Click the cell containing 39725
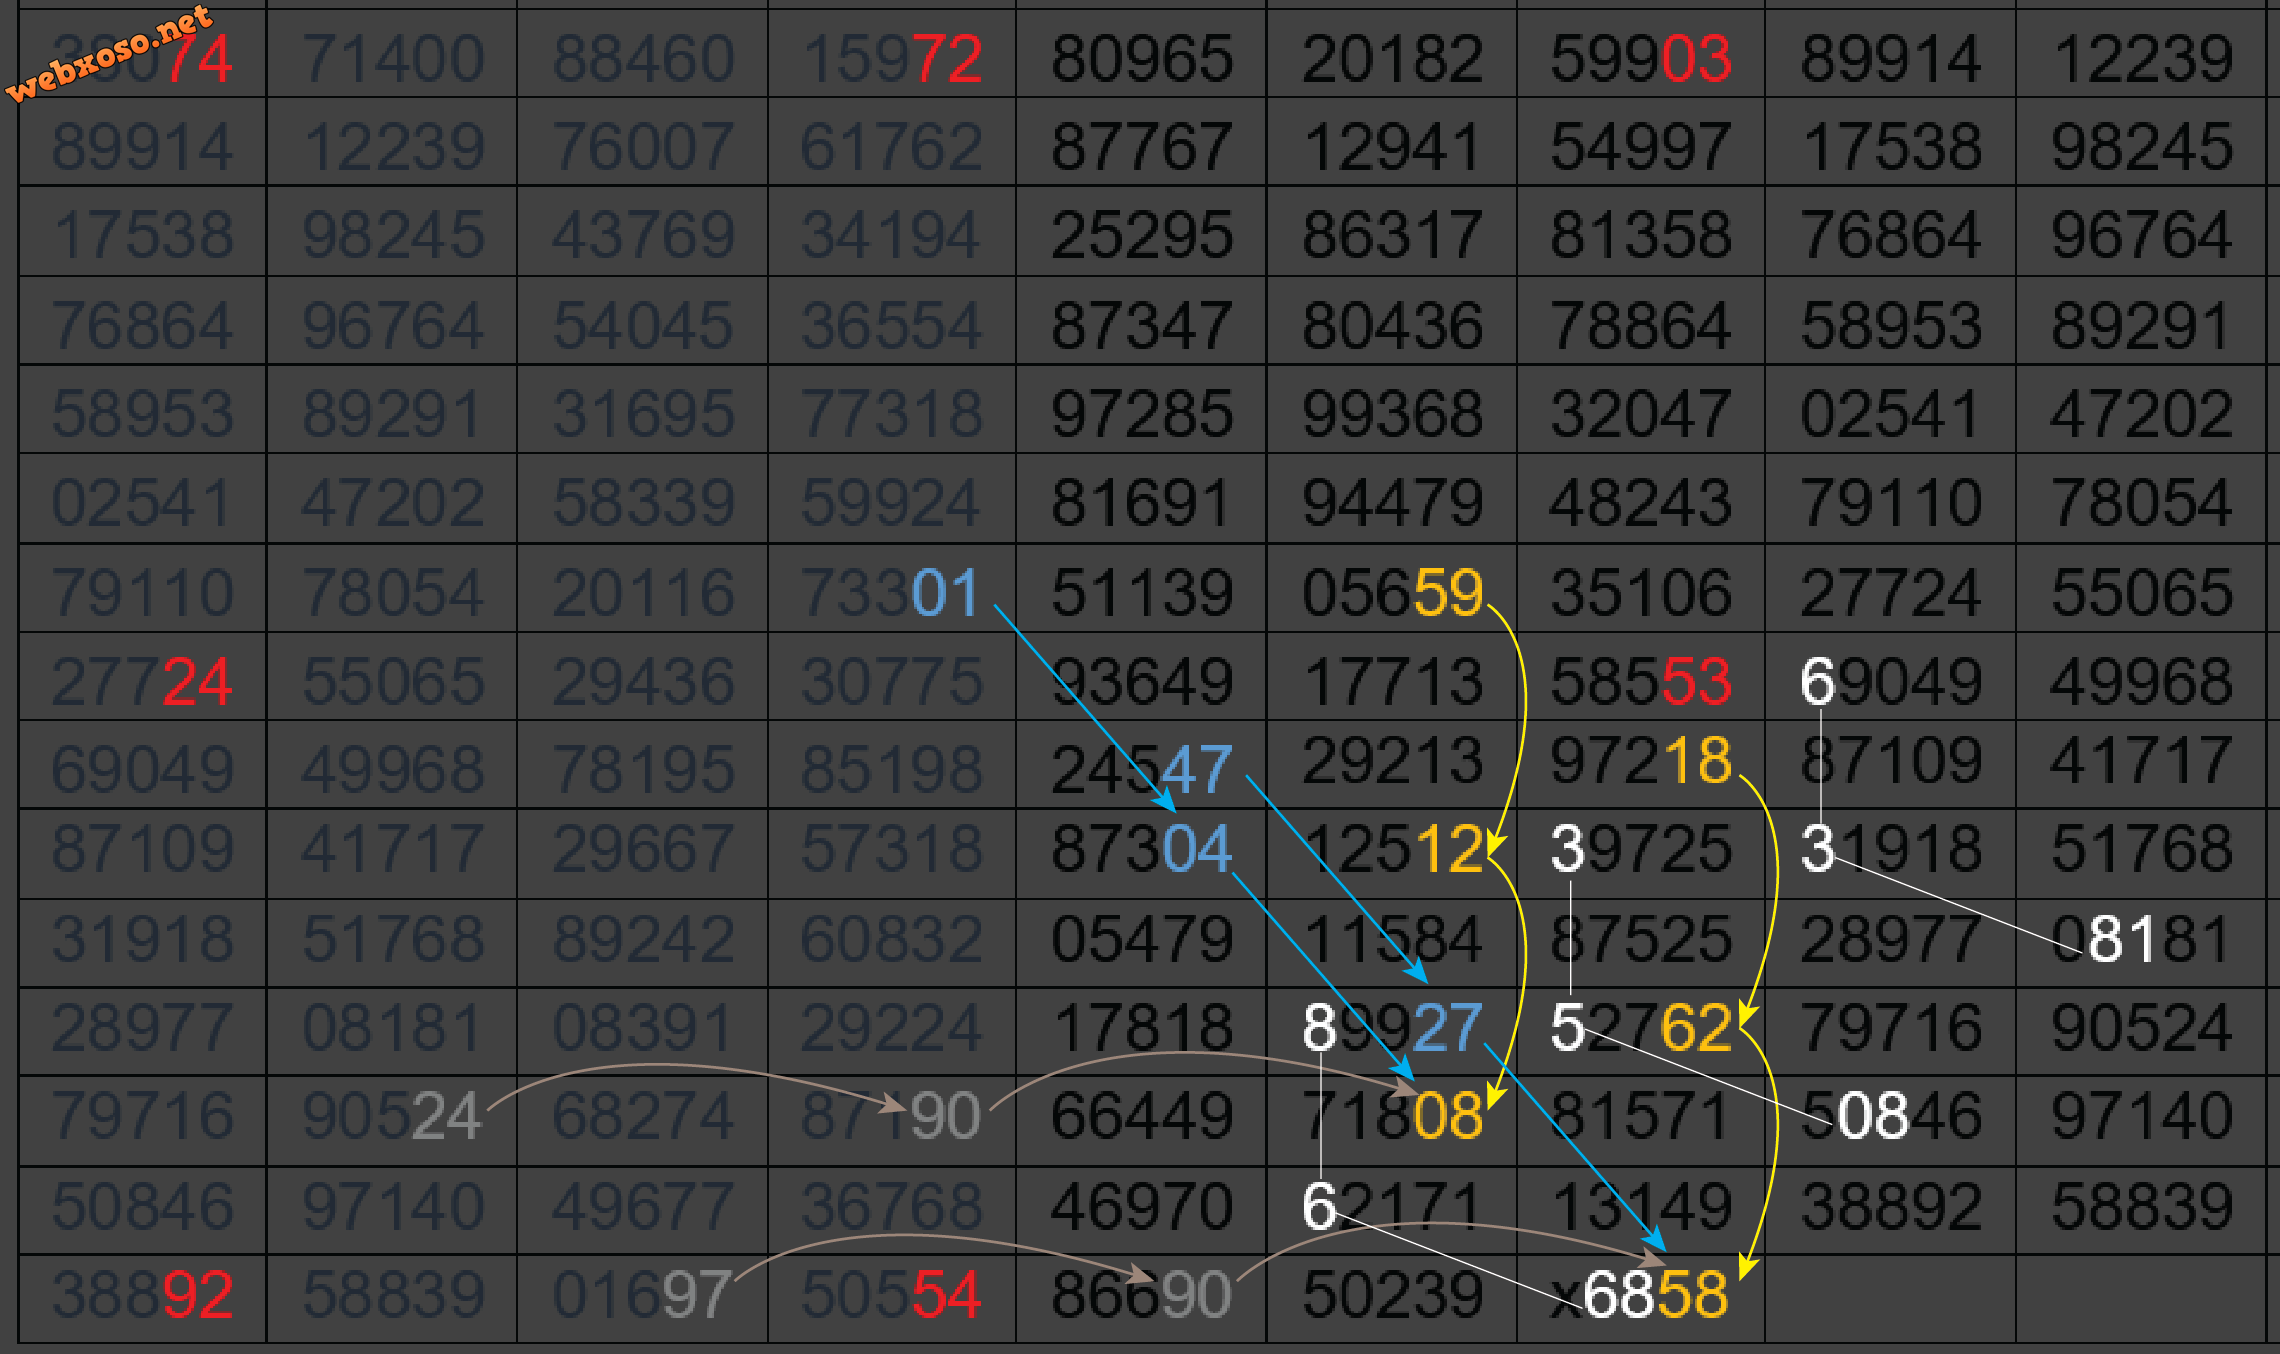Image resolution: width=2280 pixels, height=1354 pixels. coord(1641,849)
